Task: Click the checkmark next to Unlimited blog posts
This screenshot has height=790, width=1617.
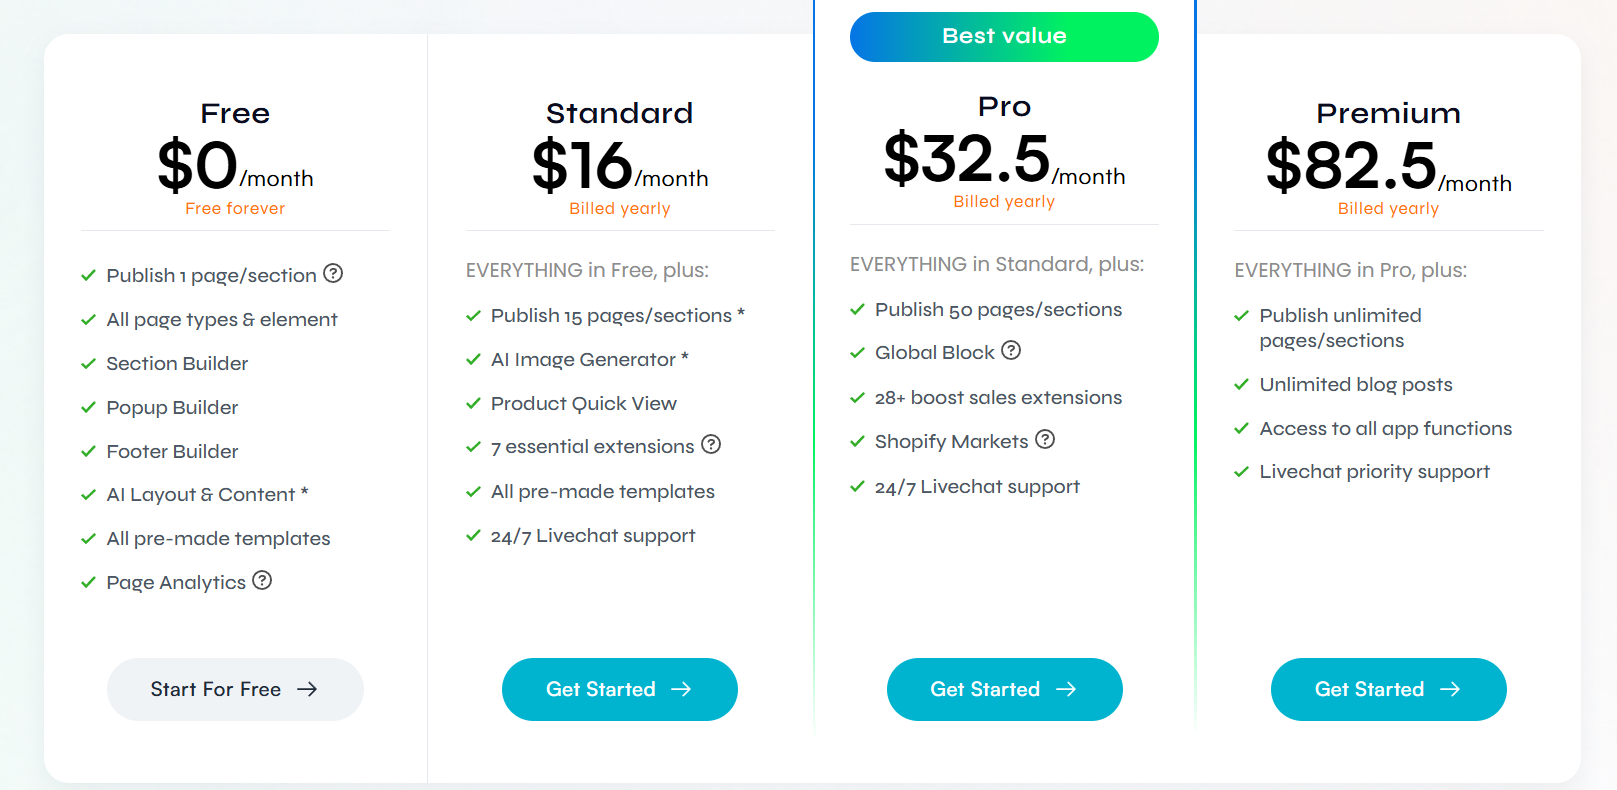Action: (x=1241, y=383)
